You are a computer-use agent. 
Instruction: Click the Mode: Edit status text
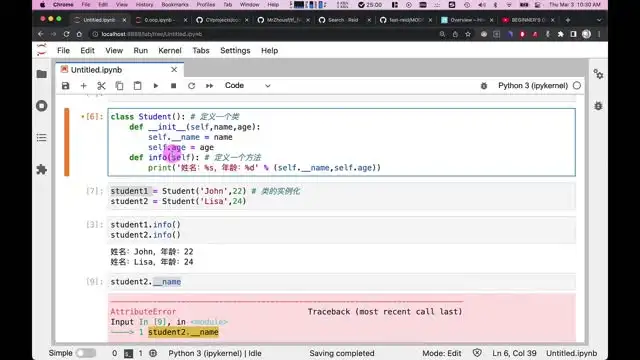[x=442, y=353]
